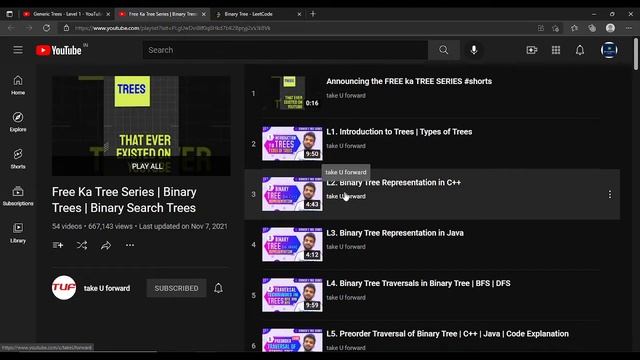Click the 4:43 Binary Tree thumbnail
640x360 pixels.
click(292, 194)
